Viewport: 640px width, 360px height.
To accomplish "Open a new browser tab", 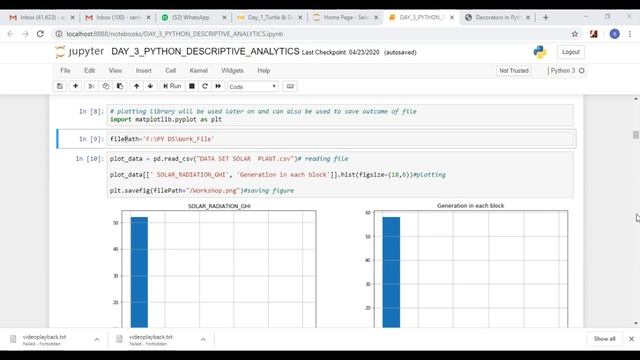I will point(546,18).
